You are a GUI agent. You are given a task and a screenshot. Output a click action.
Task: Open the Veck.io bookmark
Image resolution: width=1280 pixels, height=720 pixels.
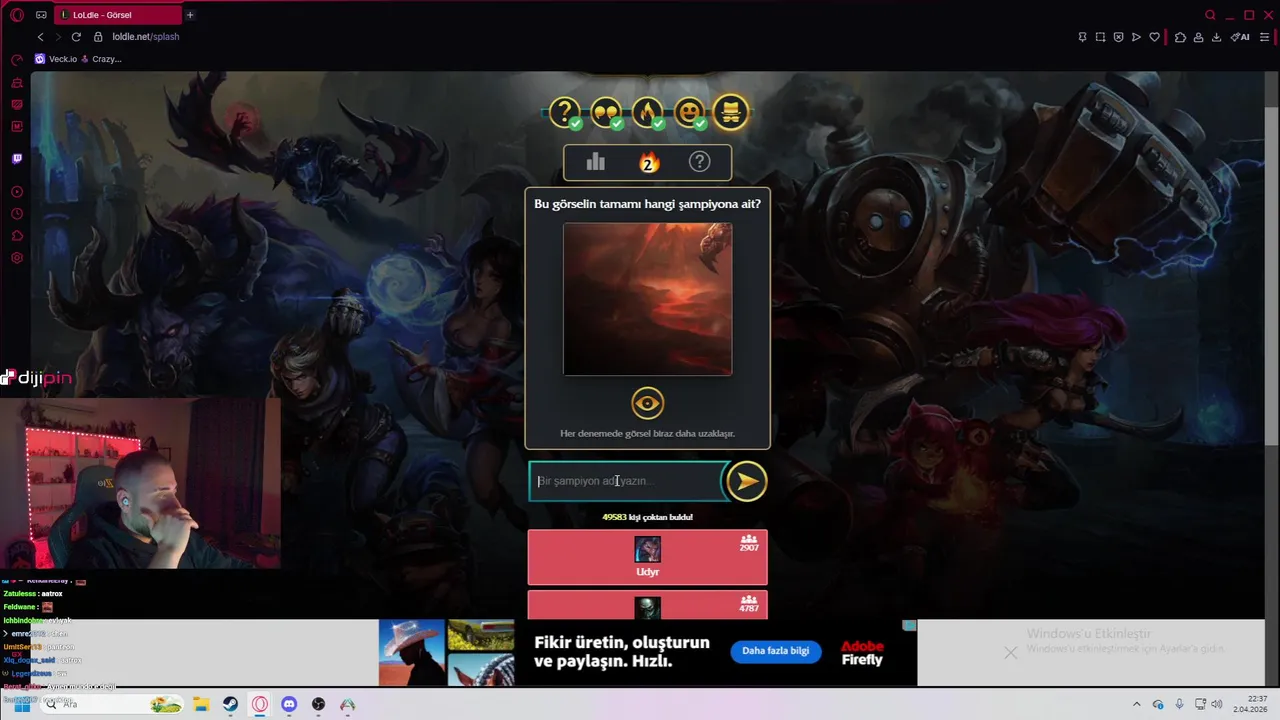pyautogui.click(x=56, y=59)
